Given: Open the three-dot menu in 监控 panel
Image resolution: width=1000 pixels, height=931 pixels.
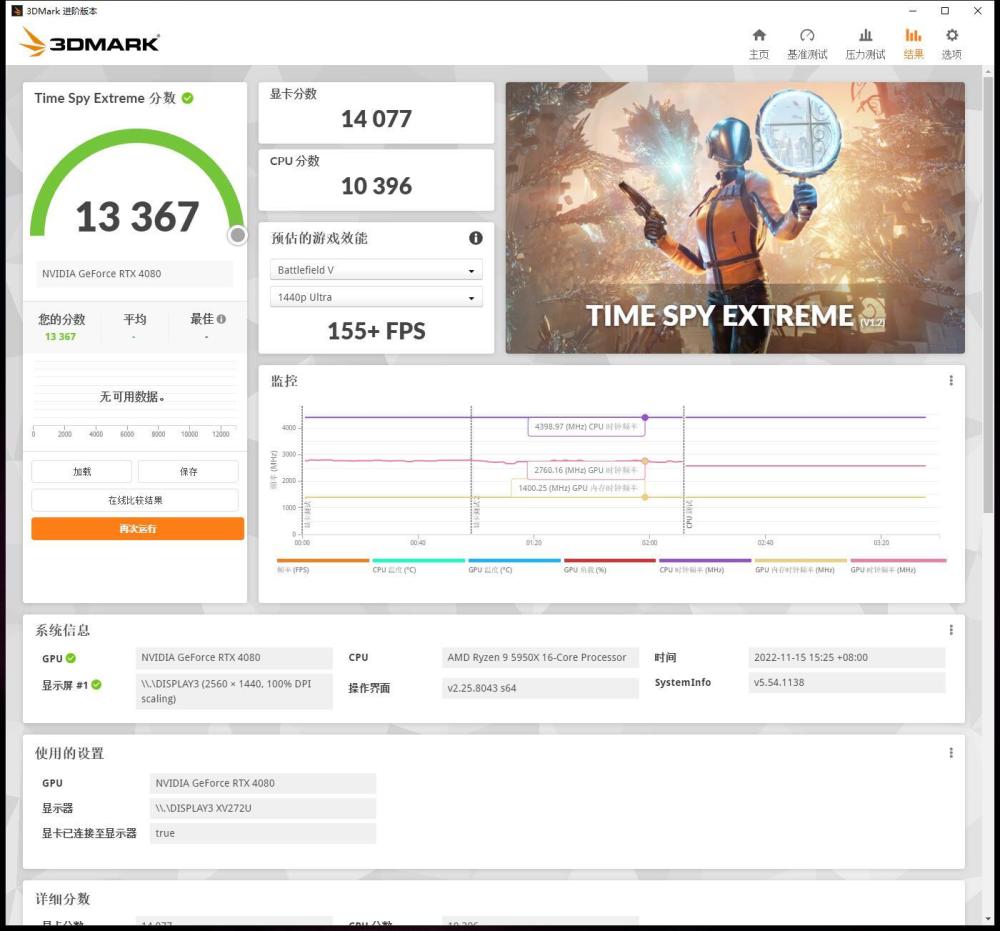Looking at the screenshot, I should coord(951,381).
